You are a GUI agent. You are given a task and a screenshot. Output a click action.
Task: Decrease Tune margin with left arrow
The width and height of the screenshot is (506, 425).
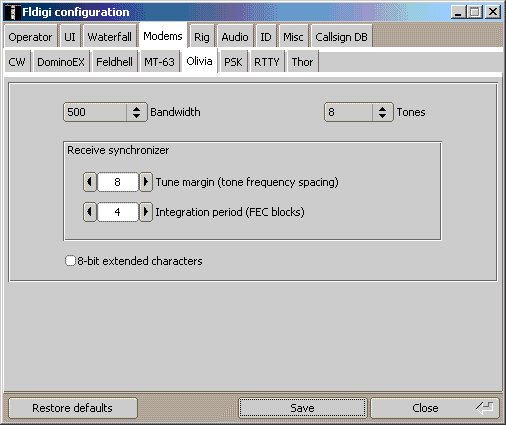pos(90,182)
